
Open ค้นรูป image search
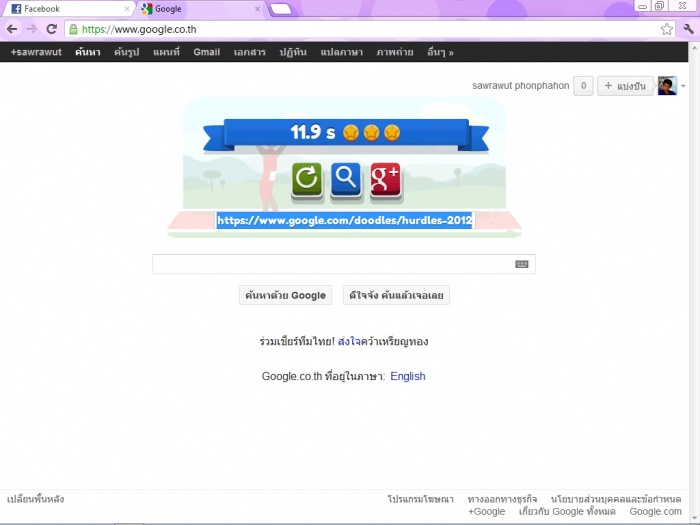pyautogui.click(x=126, y=52)
